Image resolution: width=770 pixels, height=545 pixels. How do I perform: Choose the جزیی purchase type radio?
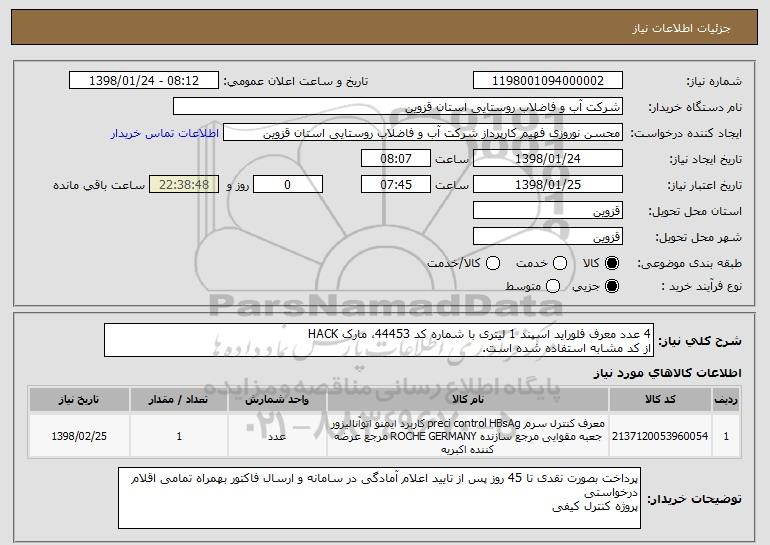pos(612,286)
